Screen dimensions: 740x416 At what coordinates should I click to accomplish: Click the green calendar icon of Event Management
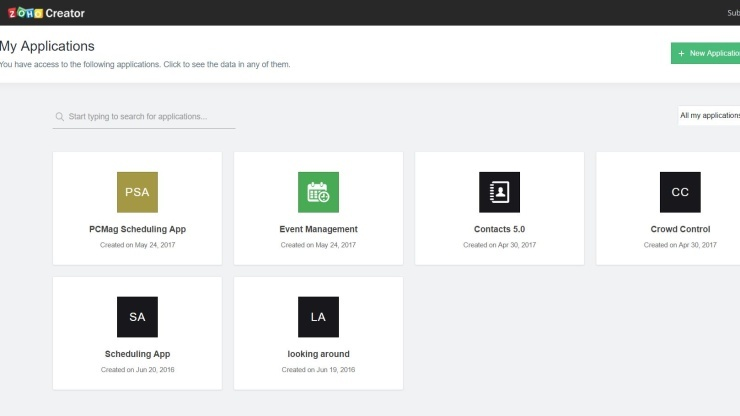pyautogui.click(x=318, y=192)
